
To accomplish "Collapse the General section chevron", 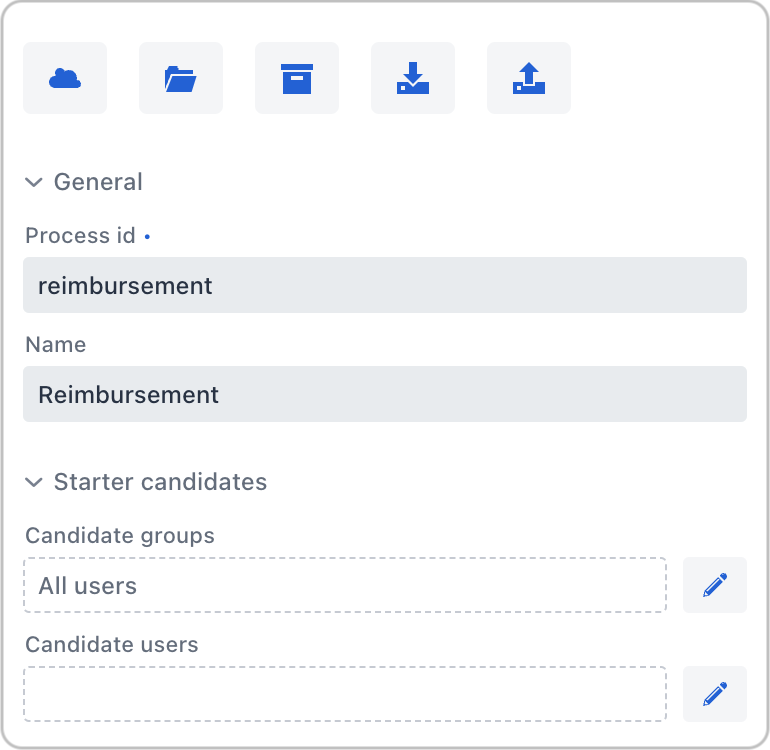I will coord(34,182).
